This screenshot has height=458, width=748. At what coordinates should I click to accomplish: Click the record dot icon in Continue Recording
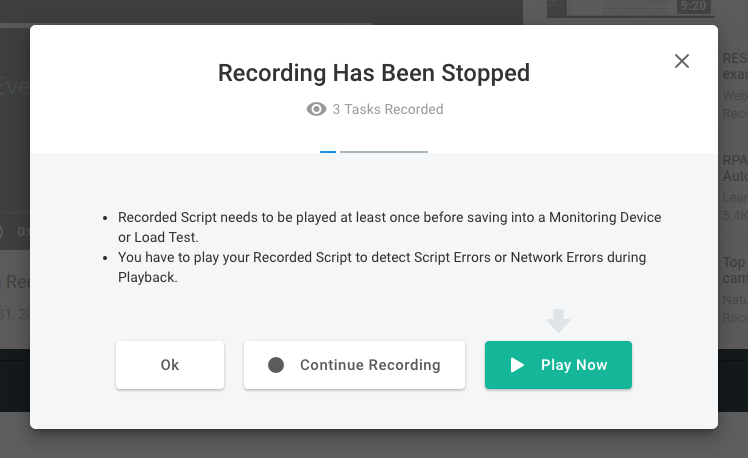[276, 365]
